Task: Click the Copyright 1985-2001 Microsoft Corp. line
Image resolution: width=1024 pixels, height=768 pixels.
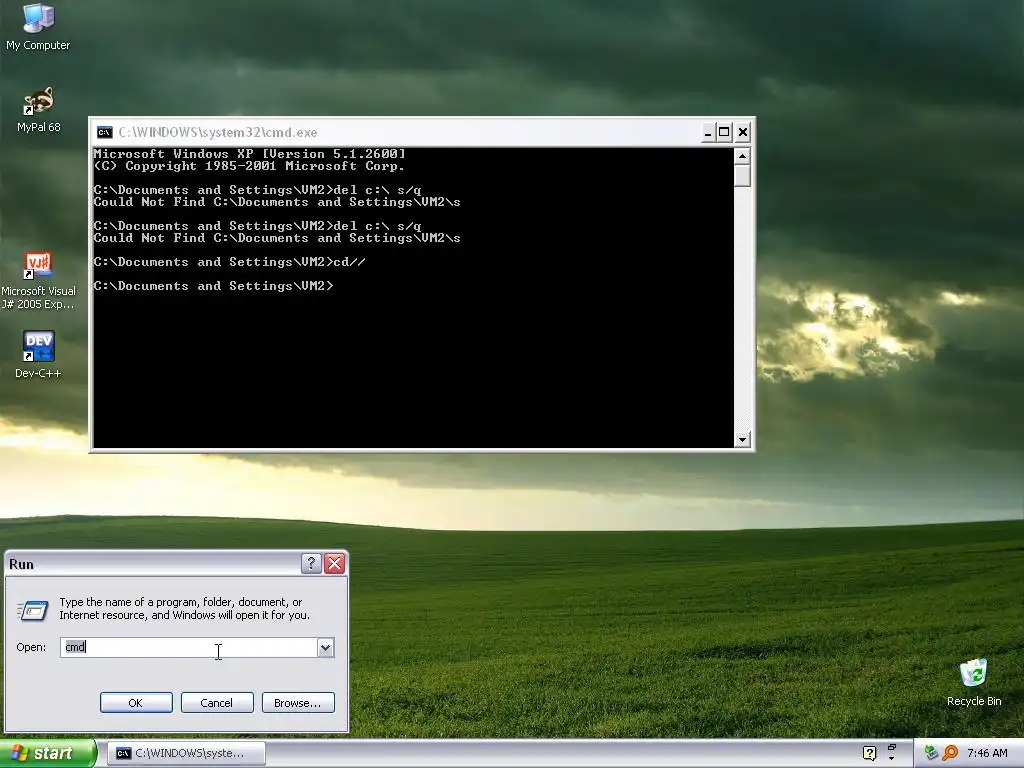Action: [249, 166]
